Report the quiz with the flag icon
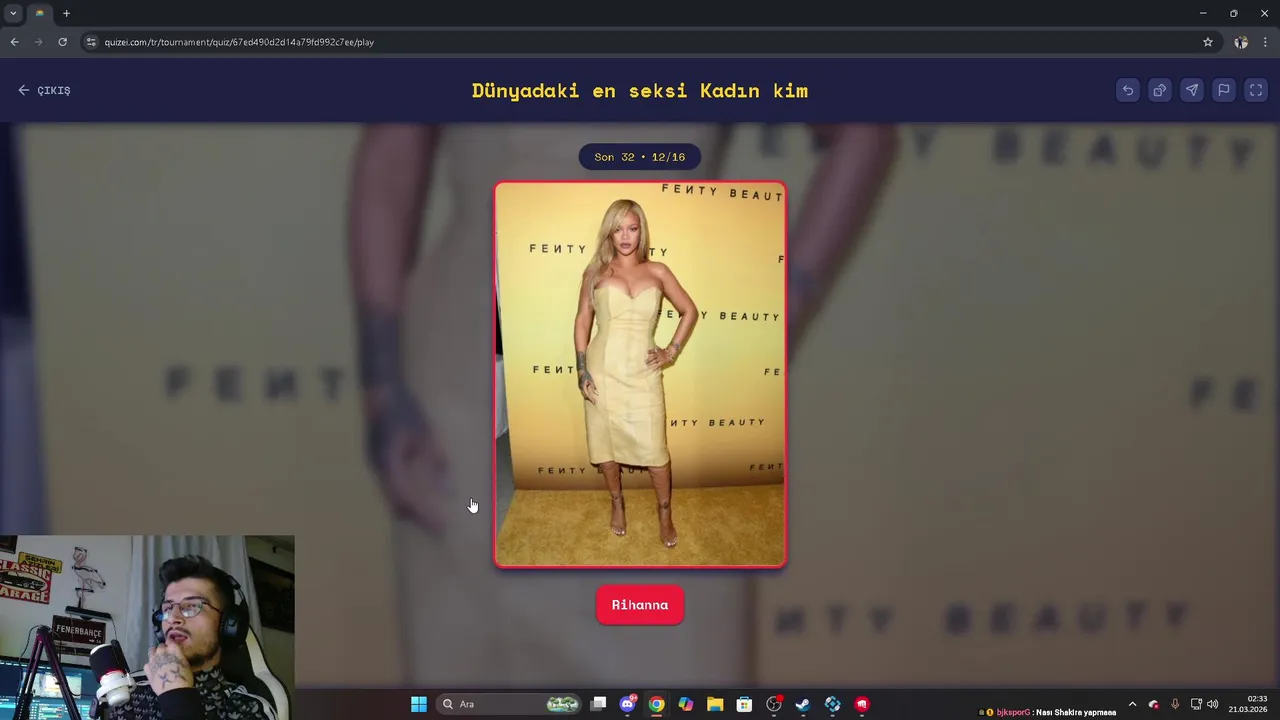1280x720 pixels. [x=1224, y=90]
